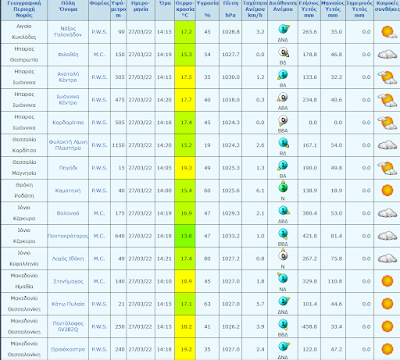Click the wind icon in the Στενήμαχος row
The height and width of the screenshot is (360, 400).
(x=282, y=278)
